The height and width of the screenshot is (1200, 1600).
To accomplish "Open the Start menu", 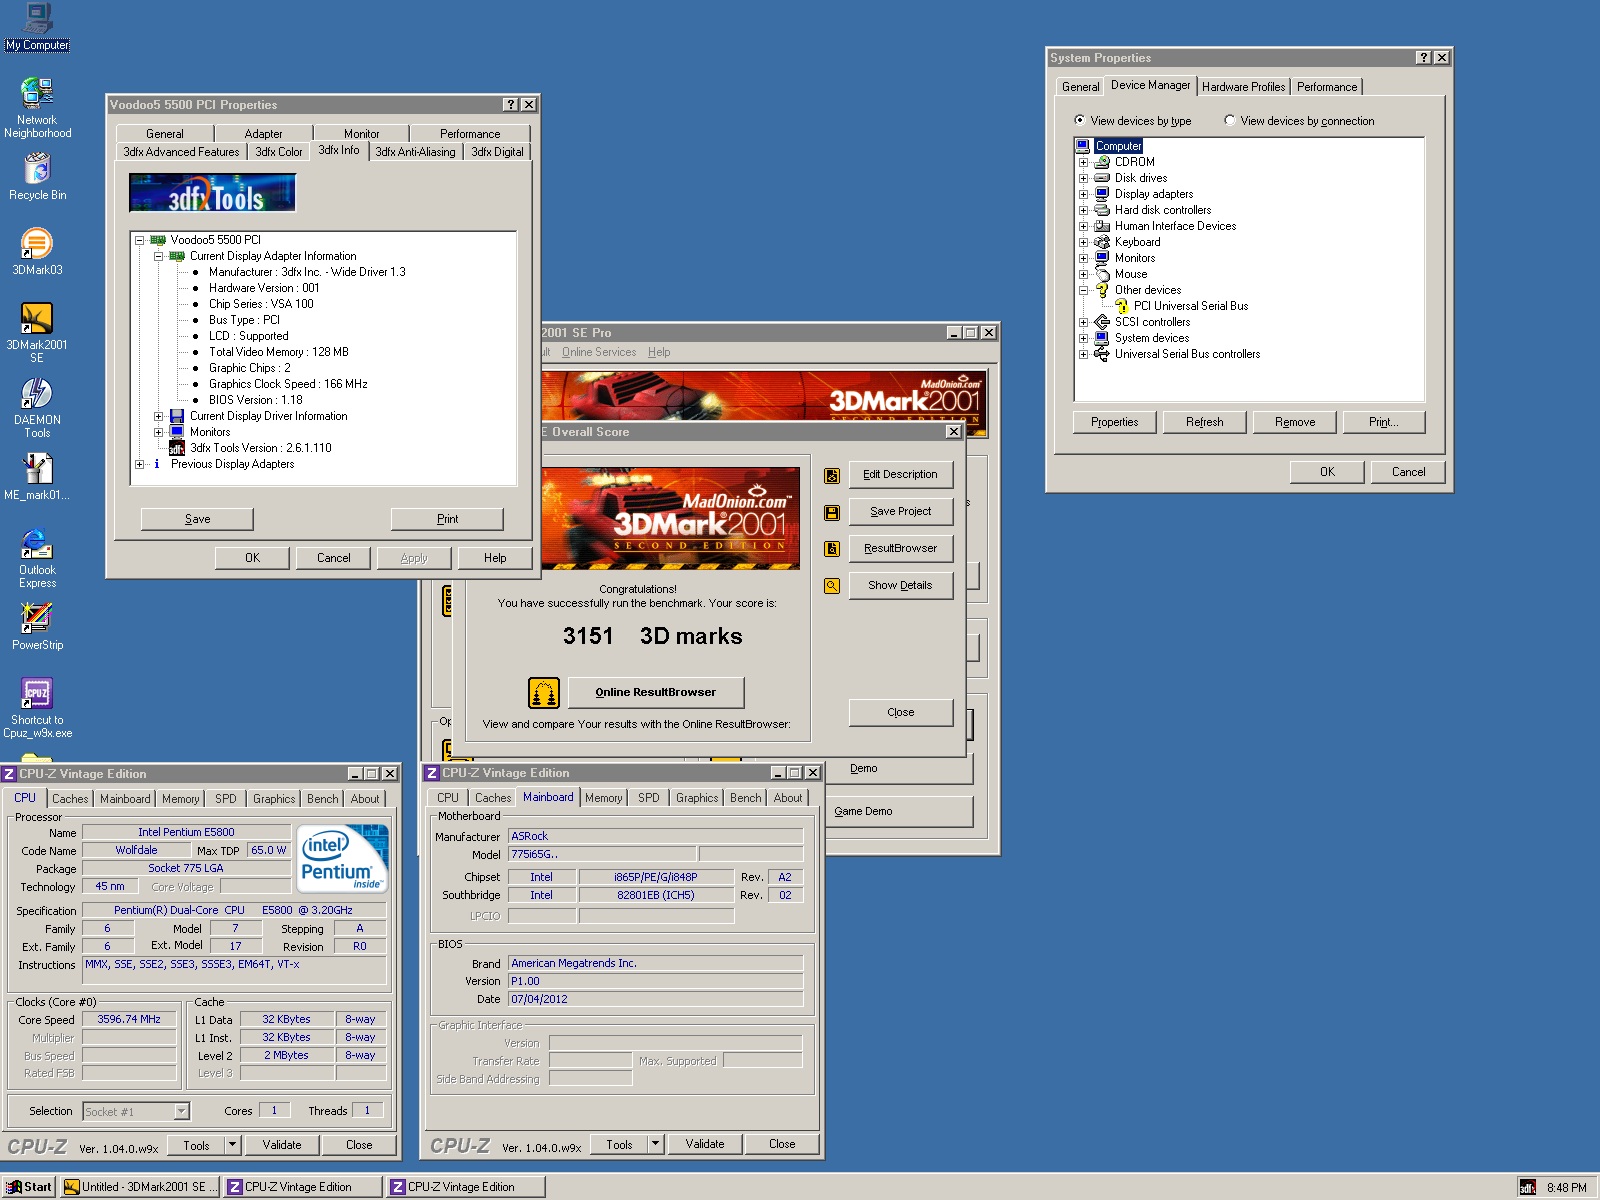I will [x=29, y=1187].
